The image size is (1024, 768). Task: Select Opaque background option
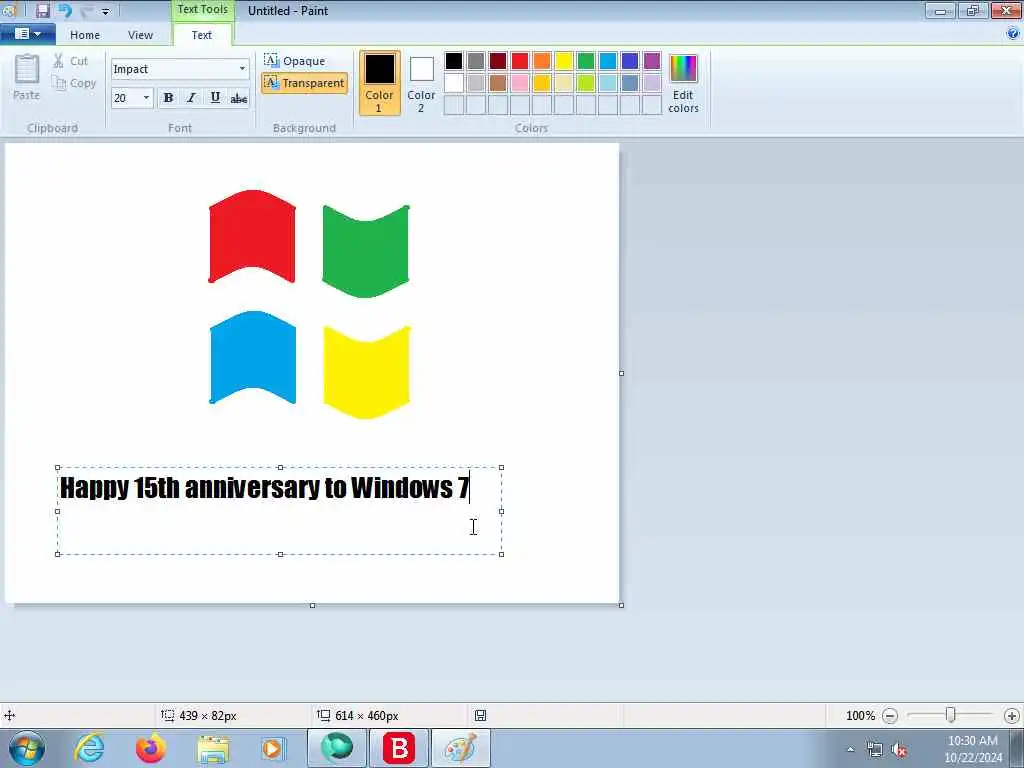(x=295, y=61)
